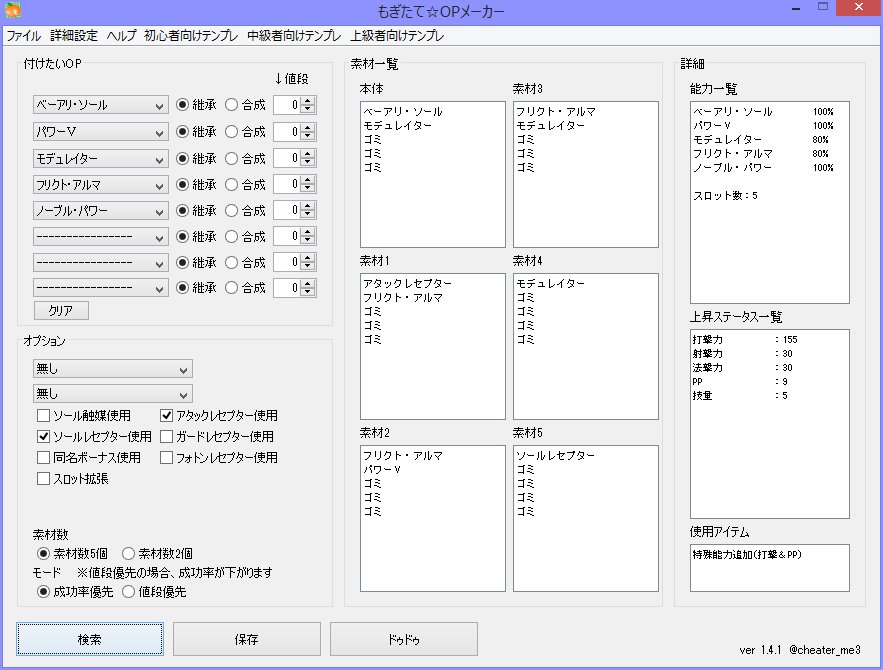Image resolution: width=883 pixels, height=670 pixels.
Task: Click the クリア button
Action: [x=61, y=310]
